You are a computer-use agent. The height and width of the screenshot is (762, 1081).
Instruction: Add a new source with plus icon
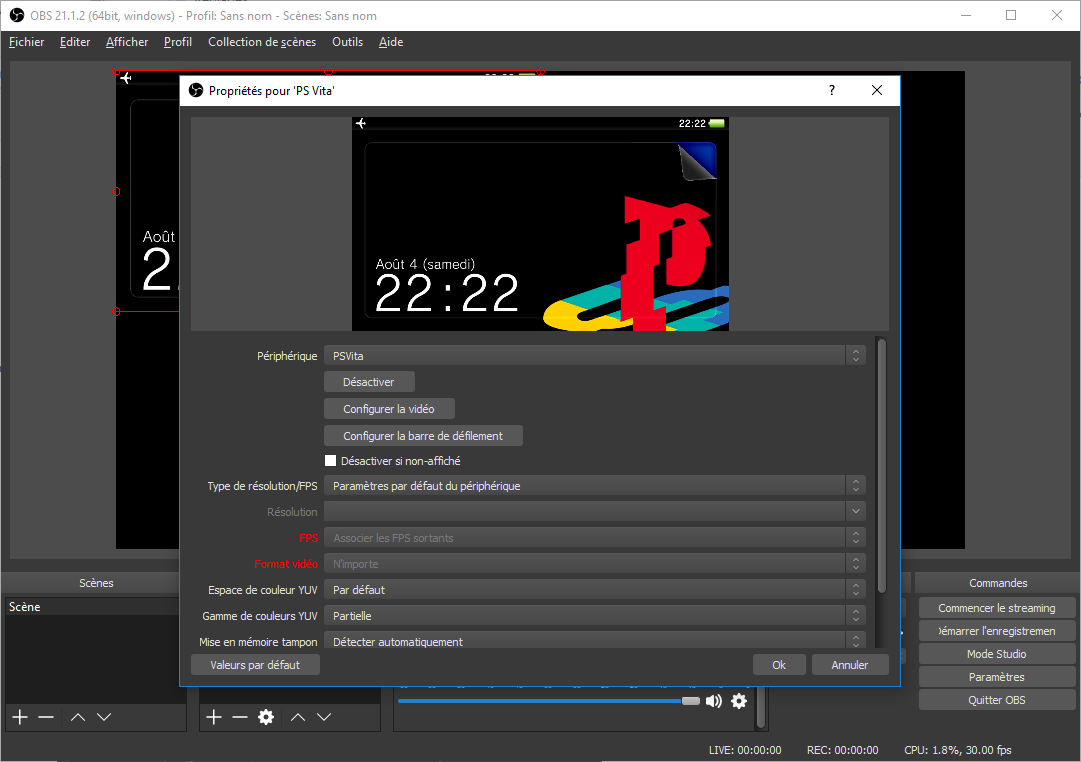pyautogui.click(x=214, y=717)
